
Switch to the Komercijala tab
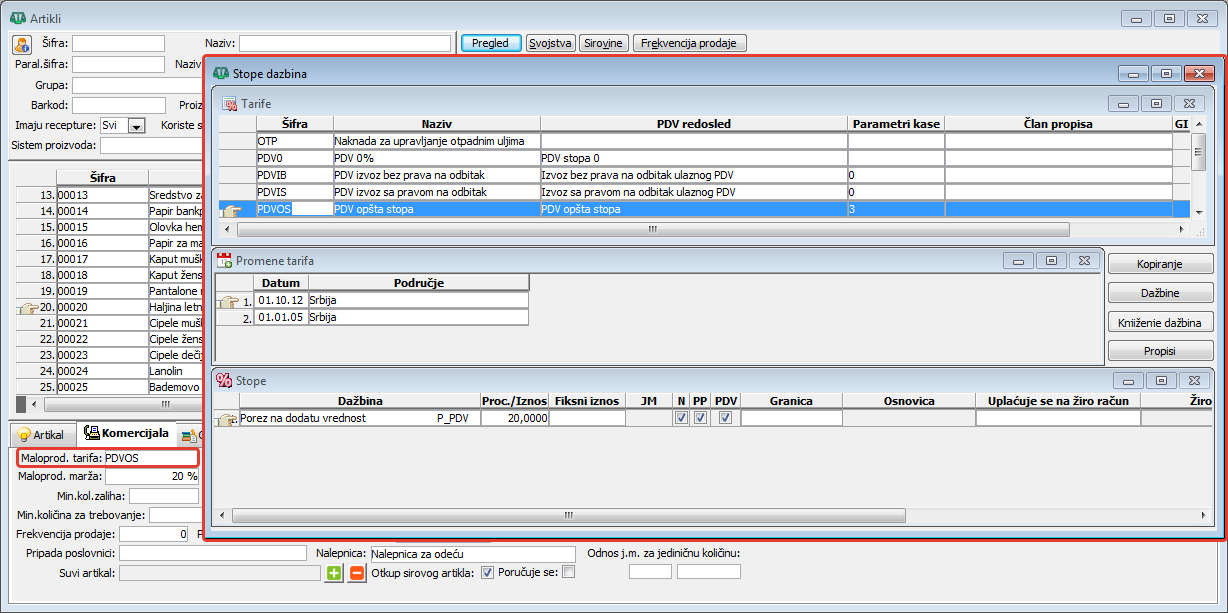click(126, 434)
